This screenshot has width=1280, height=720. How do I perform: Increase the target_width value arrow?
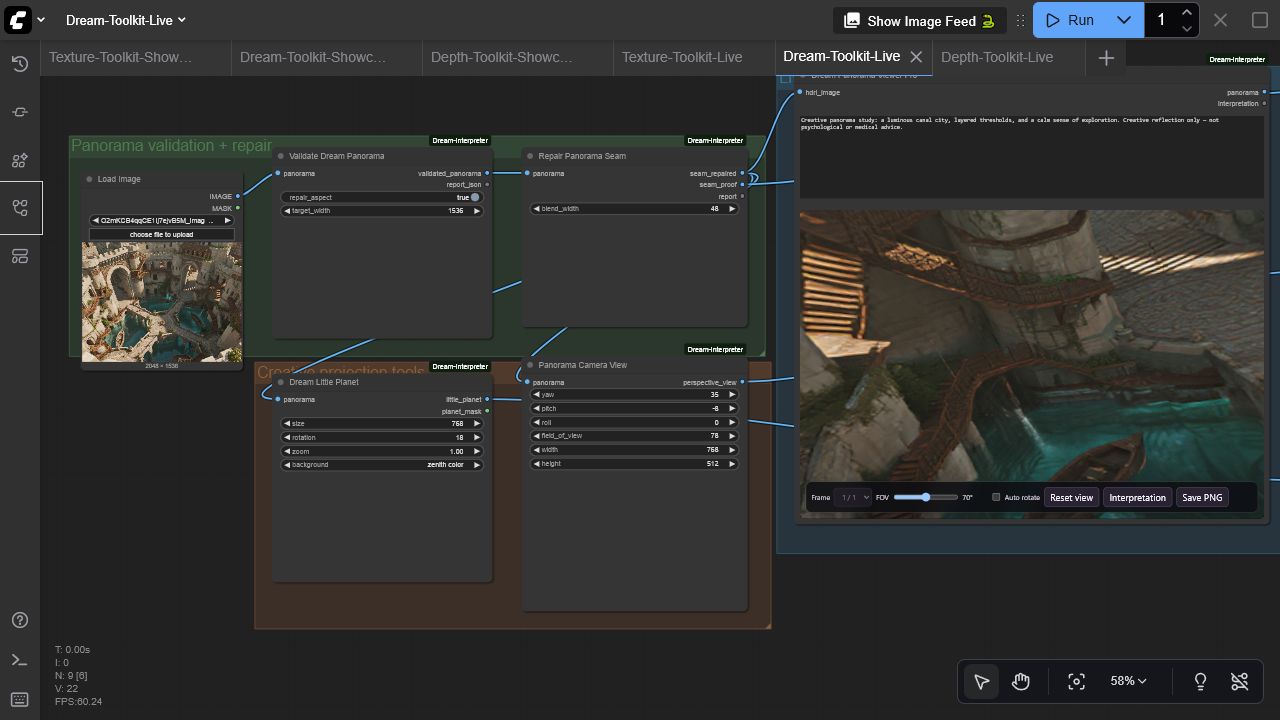pyautogui.click(x=476, y=211)
